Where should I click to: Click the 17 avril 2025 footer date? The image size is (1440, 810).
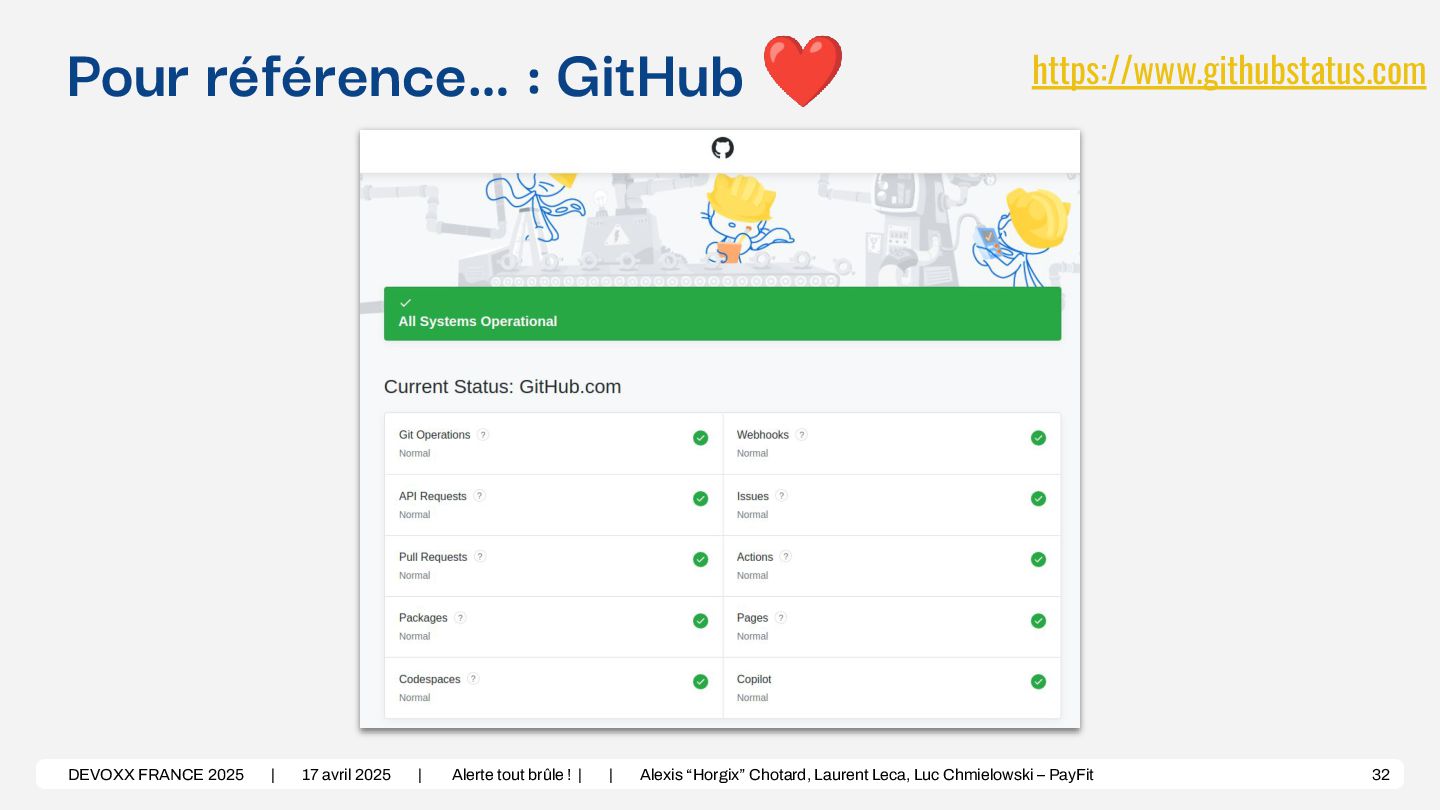[x=346, y=775]
